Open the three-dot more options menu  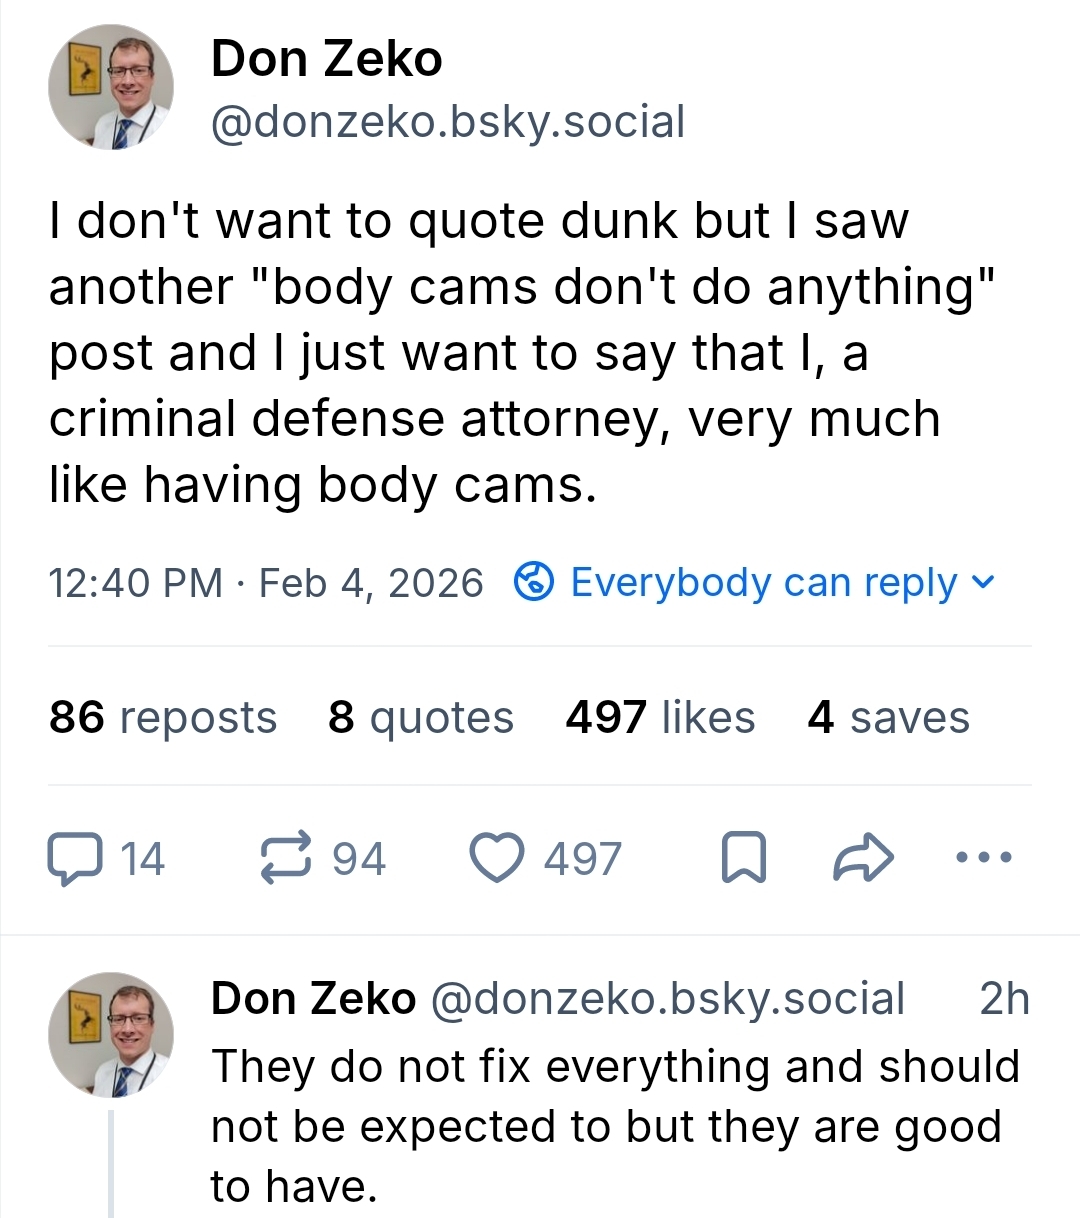(x=984, y=857)
